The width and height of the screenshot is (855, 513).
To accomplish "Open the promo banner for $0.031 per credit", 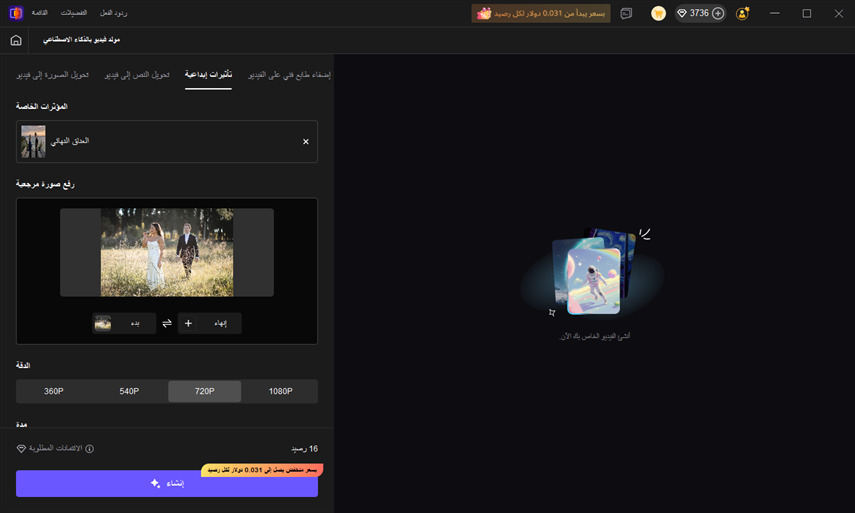I will tap(541, 13).
